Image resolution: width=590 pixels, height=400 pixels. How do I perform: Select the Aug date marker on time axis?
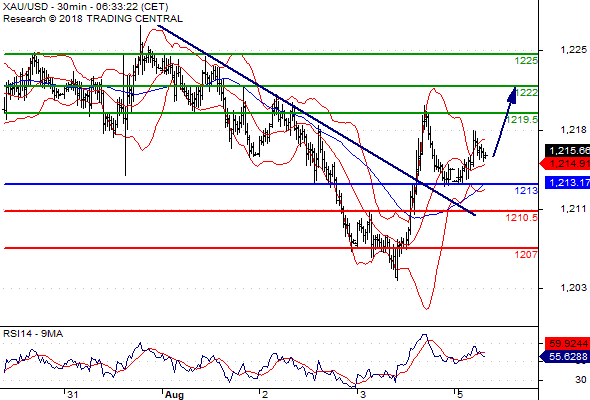174,394
